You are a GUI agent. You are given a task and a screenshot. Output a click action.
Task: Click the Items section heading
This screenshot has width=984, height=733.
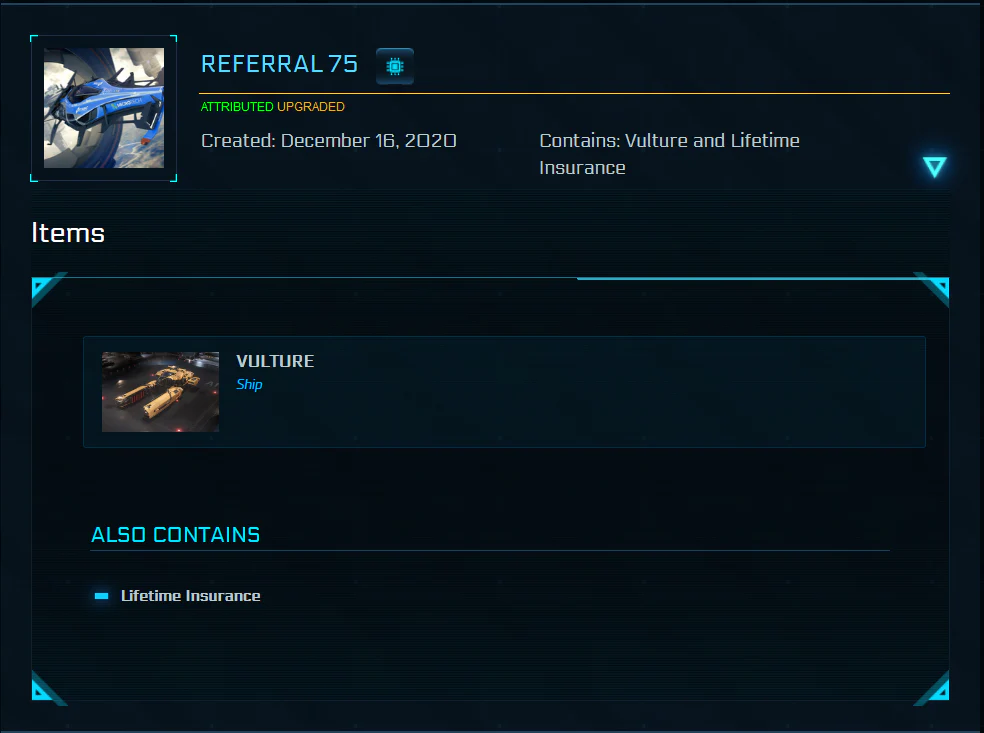(x=68, y=233)
